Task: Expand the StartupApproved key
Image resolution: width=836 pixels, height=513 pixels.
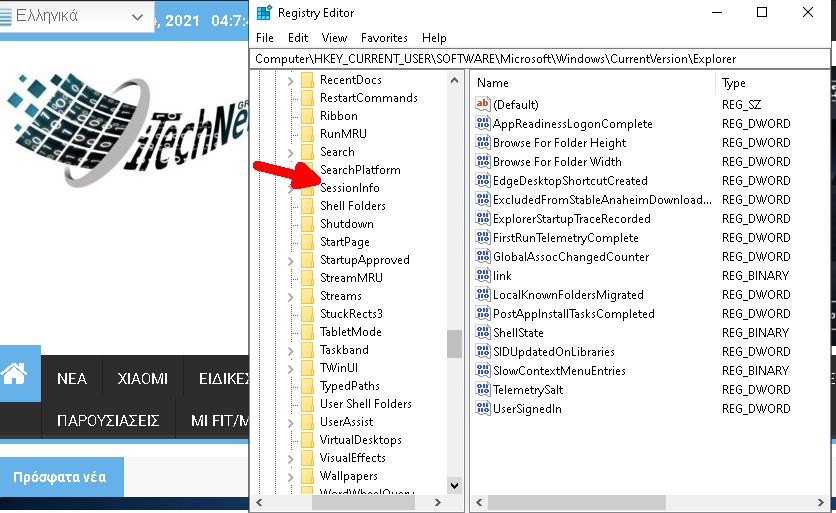Action: tap(291, 260)
